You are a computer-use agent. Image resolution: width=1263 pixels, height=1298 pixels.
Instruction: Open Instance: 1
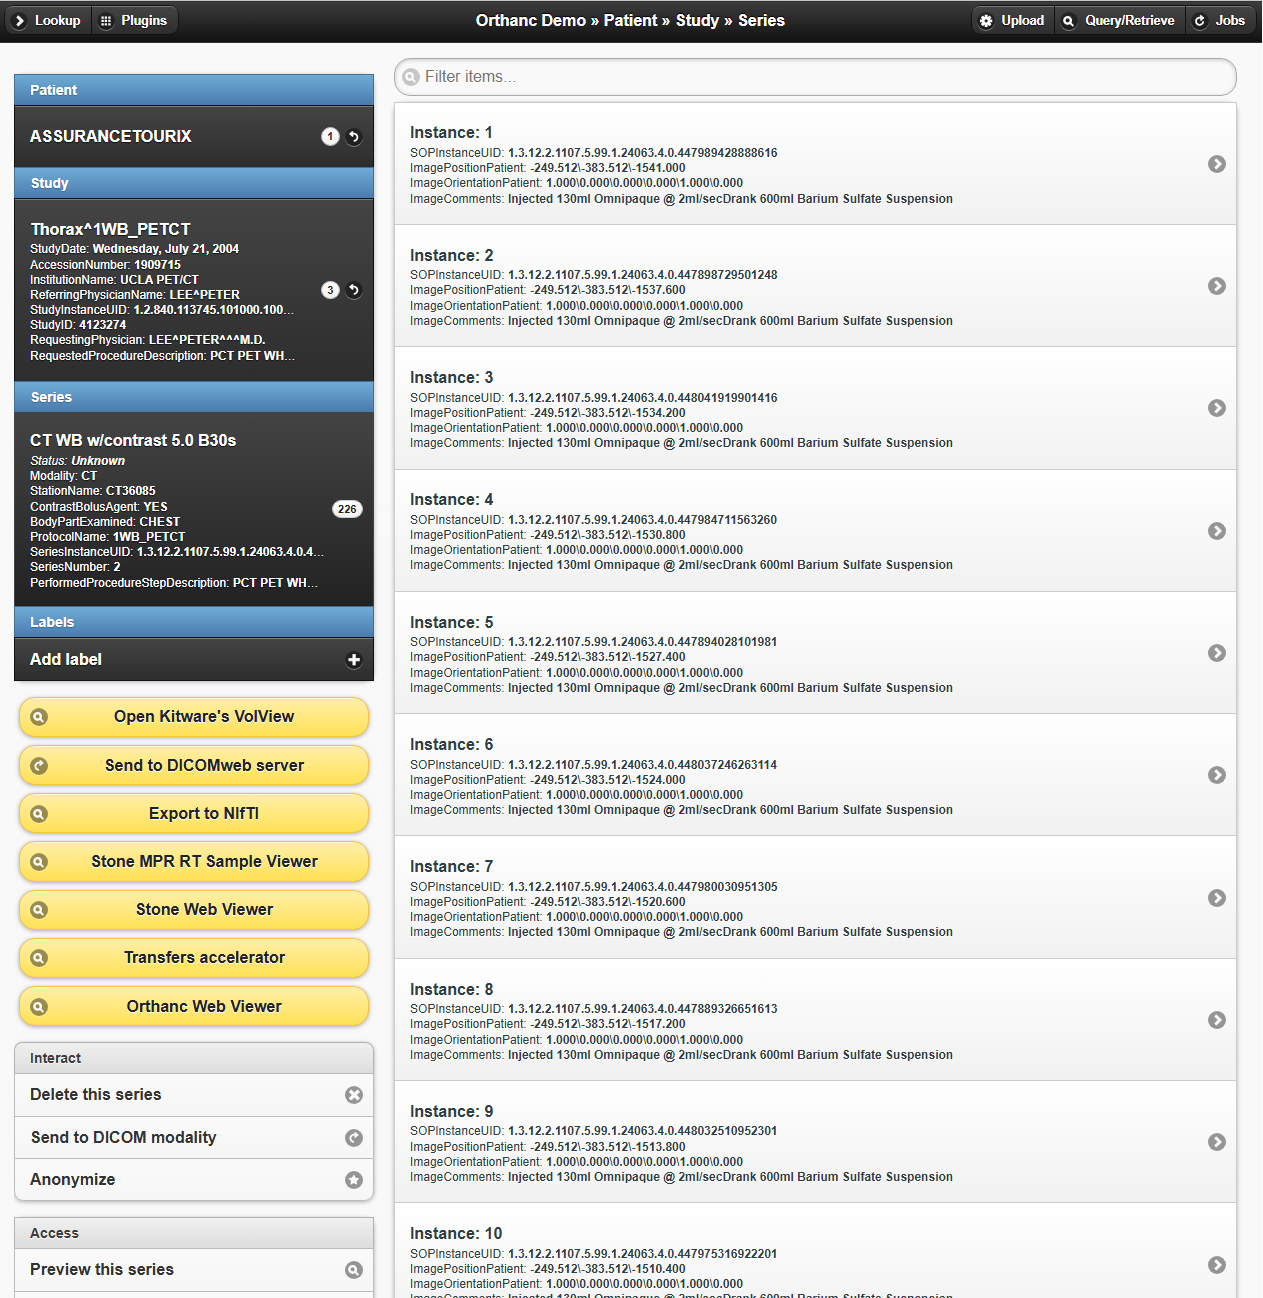[x=815, y=164]
